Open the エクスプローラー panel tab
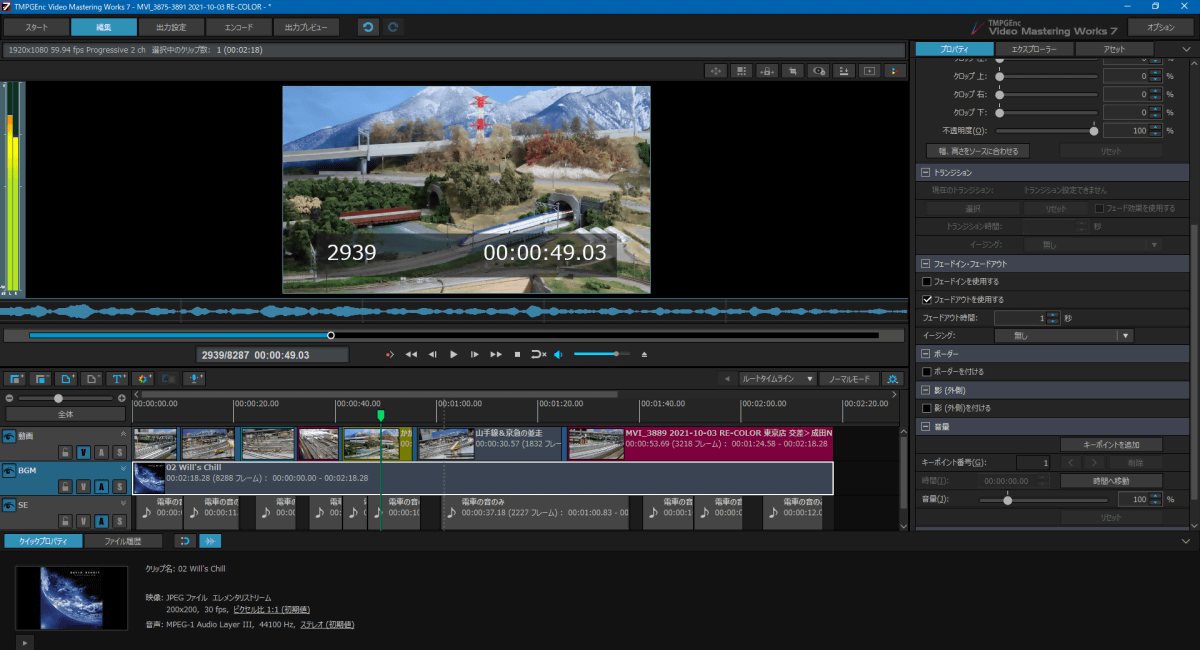Viewport: 1200px width, 650px height. pyautogui.click(x=1034, y=49)
